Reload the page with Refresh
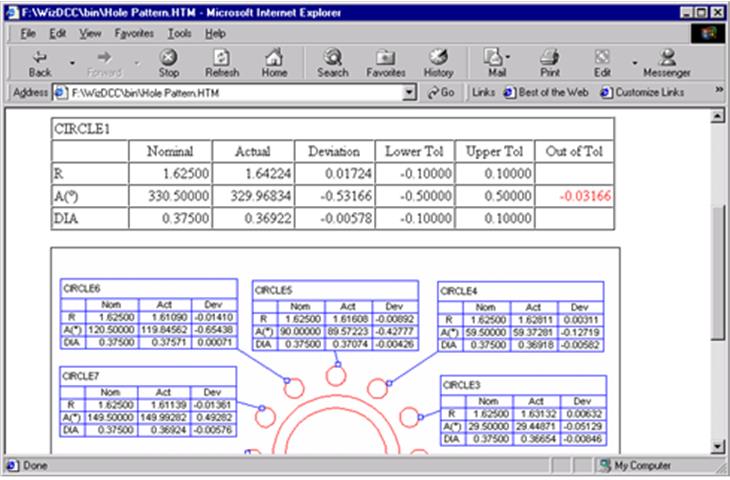The image size is (730, 480). [x=222, y=64]
